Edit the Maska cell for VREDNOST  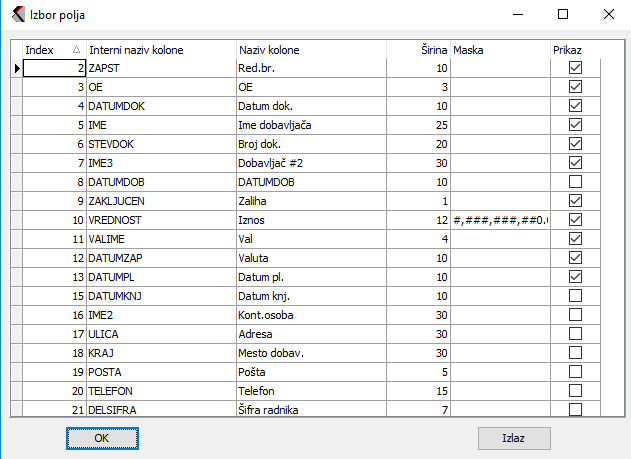tap(500, 220)
